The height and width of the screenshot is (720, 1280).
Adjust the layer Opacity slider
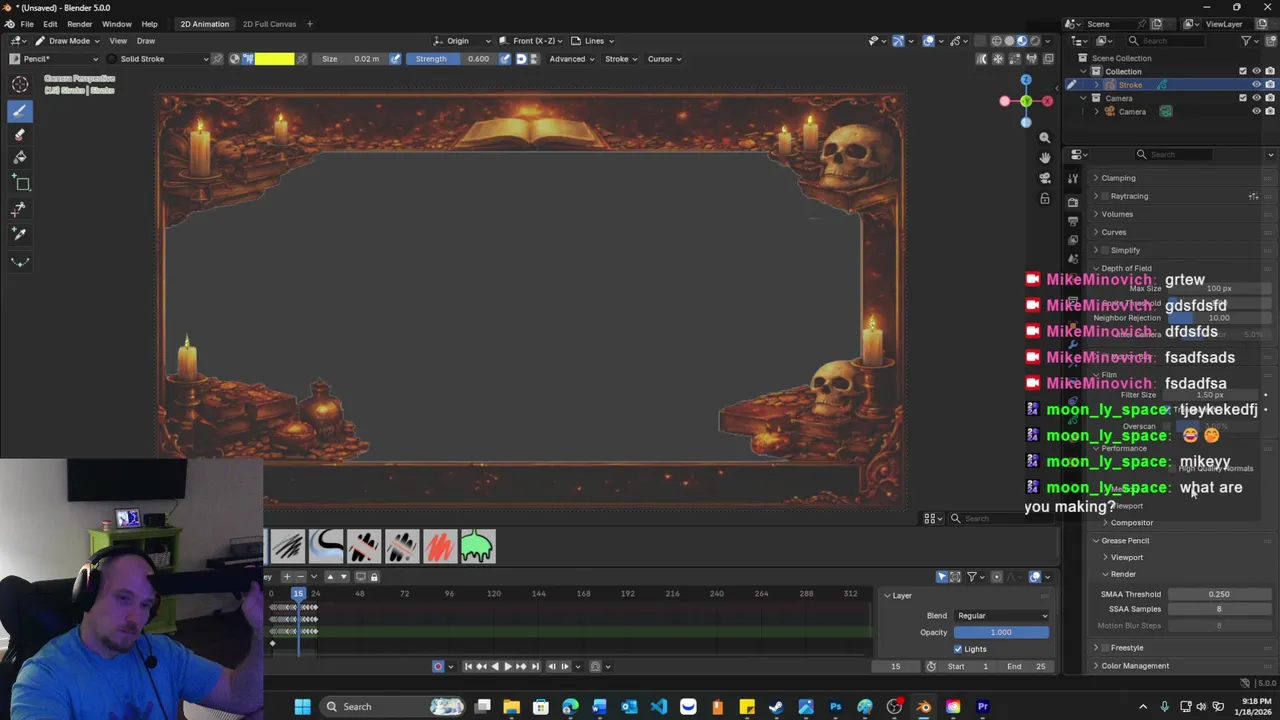pyautogui.click(x=1001, y=633)
